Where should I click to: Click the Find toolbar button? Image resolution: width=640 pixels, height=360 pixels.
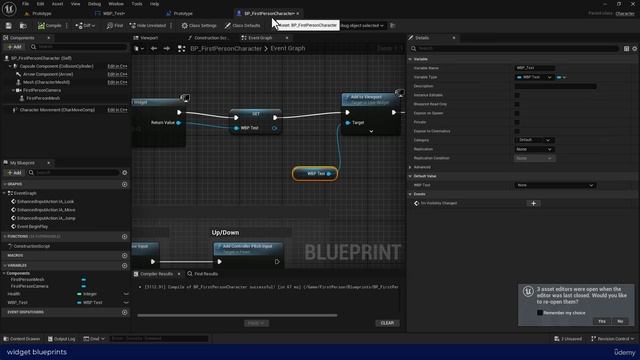[115, 26]
